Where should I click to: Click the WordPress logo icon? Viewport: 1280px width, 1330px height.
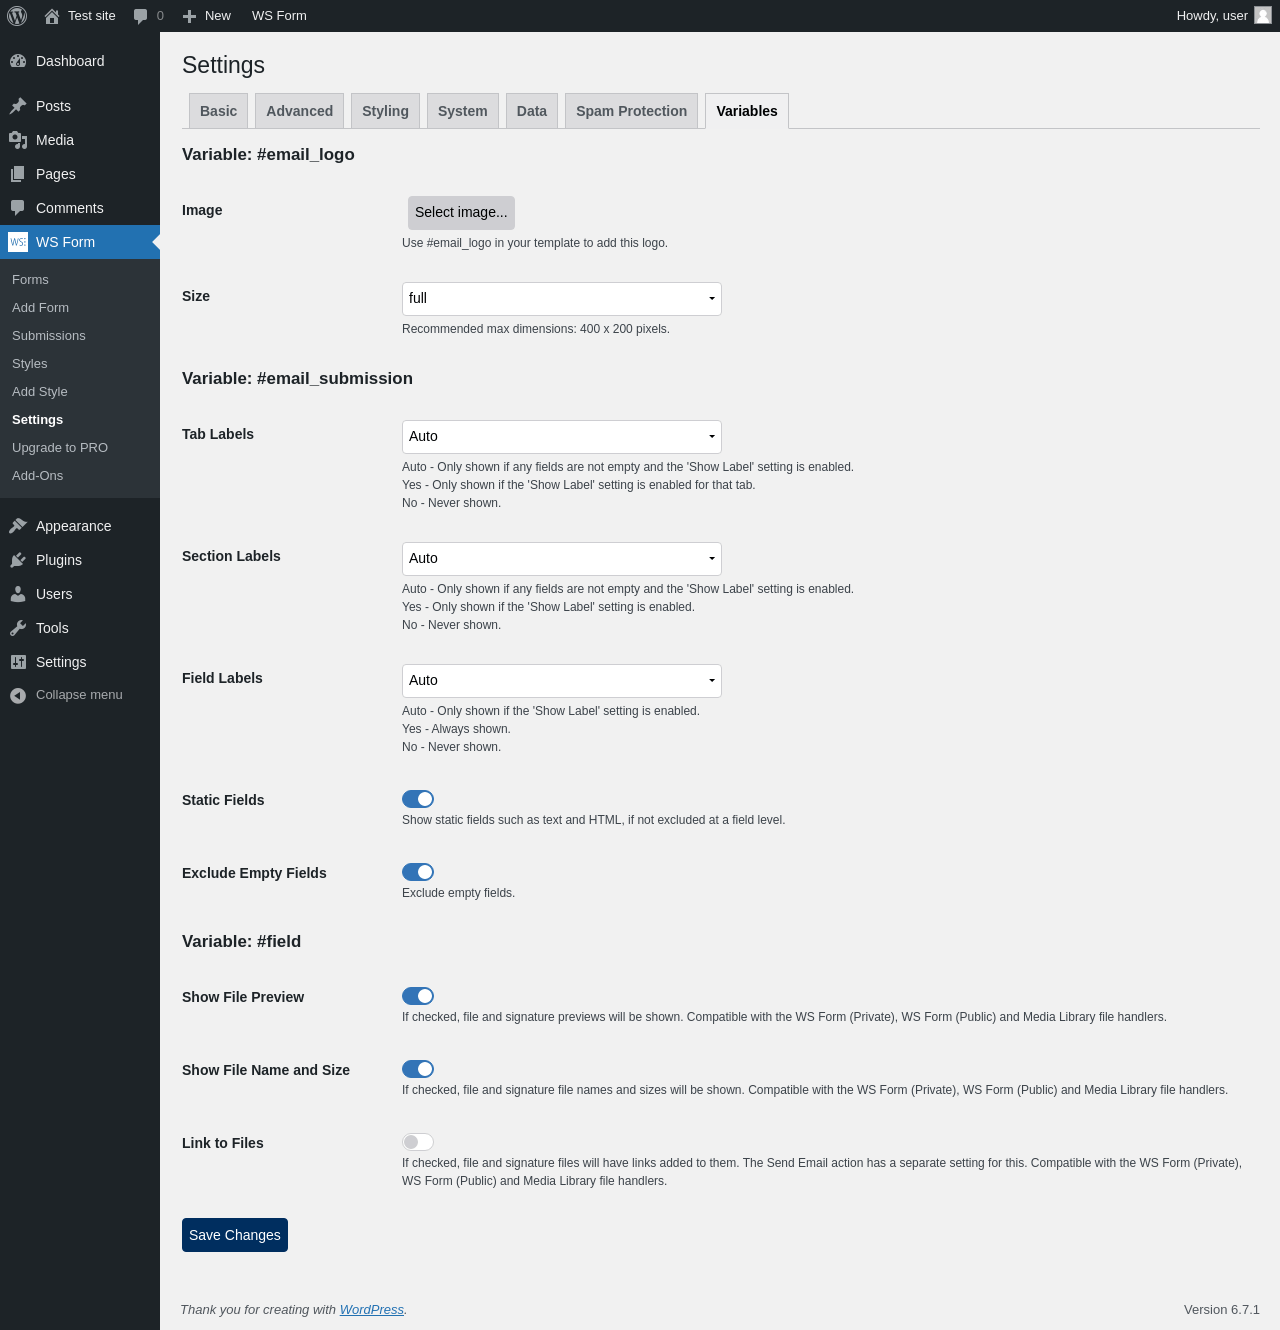coord(17,16)
